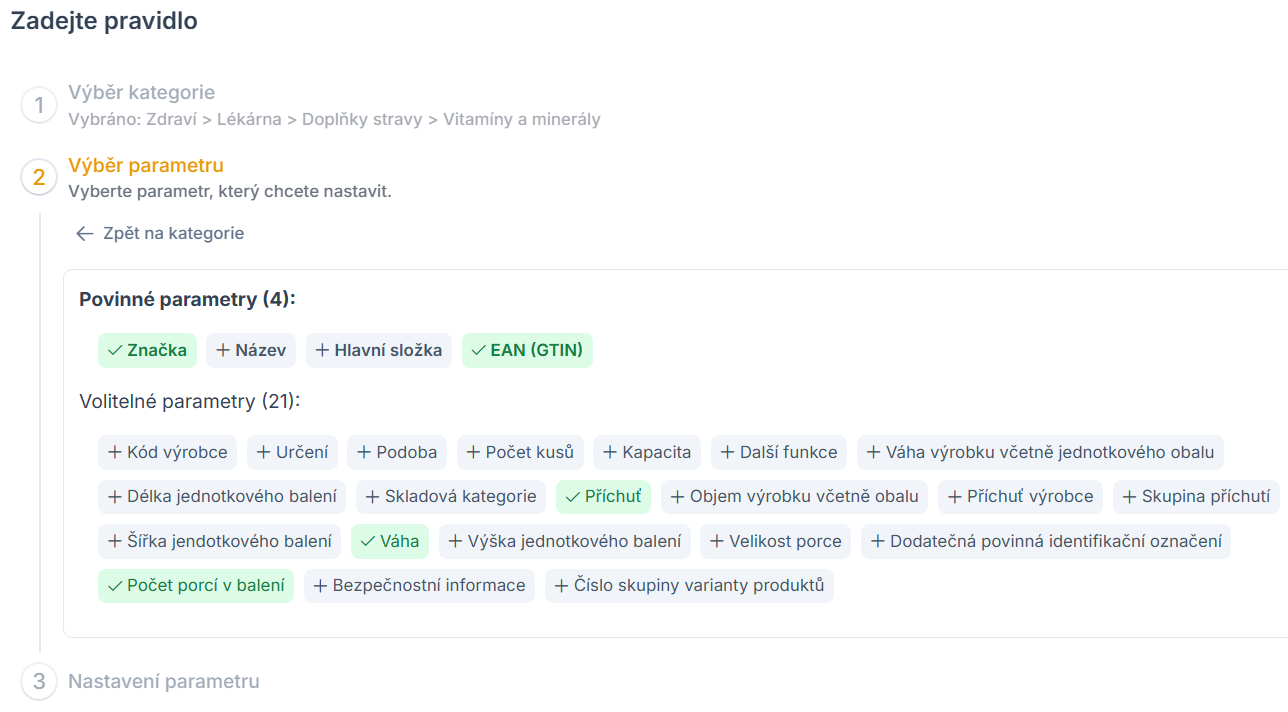
Task: Click the plus icon on Velikost porce
Action: pyautogui.click(x=717, y=541)
